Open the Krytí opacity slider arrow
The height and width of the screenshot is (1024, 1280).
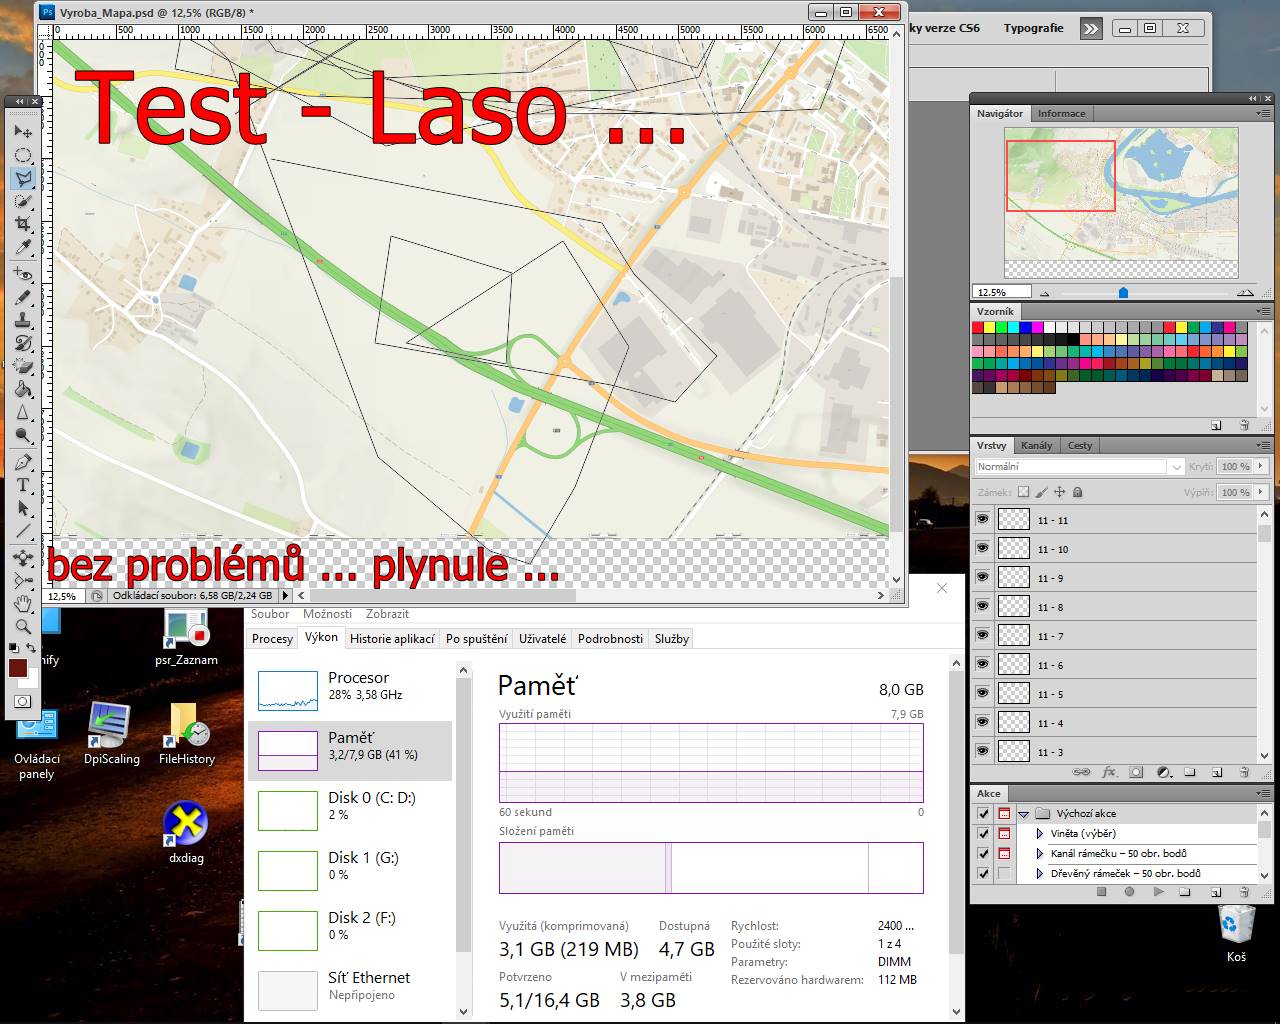coord(1261,466)
